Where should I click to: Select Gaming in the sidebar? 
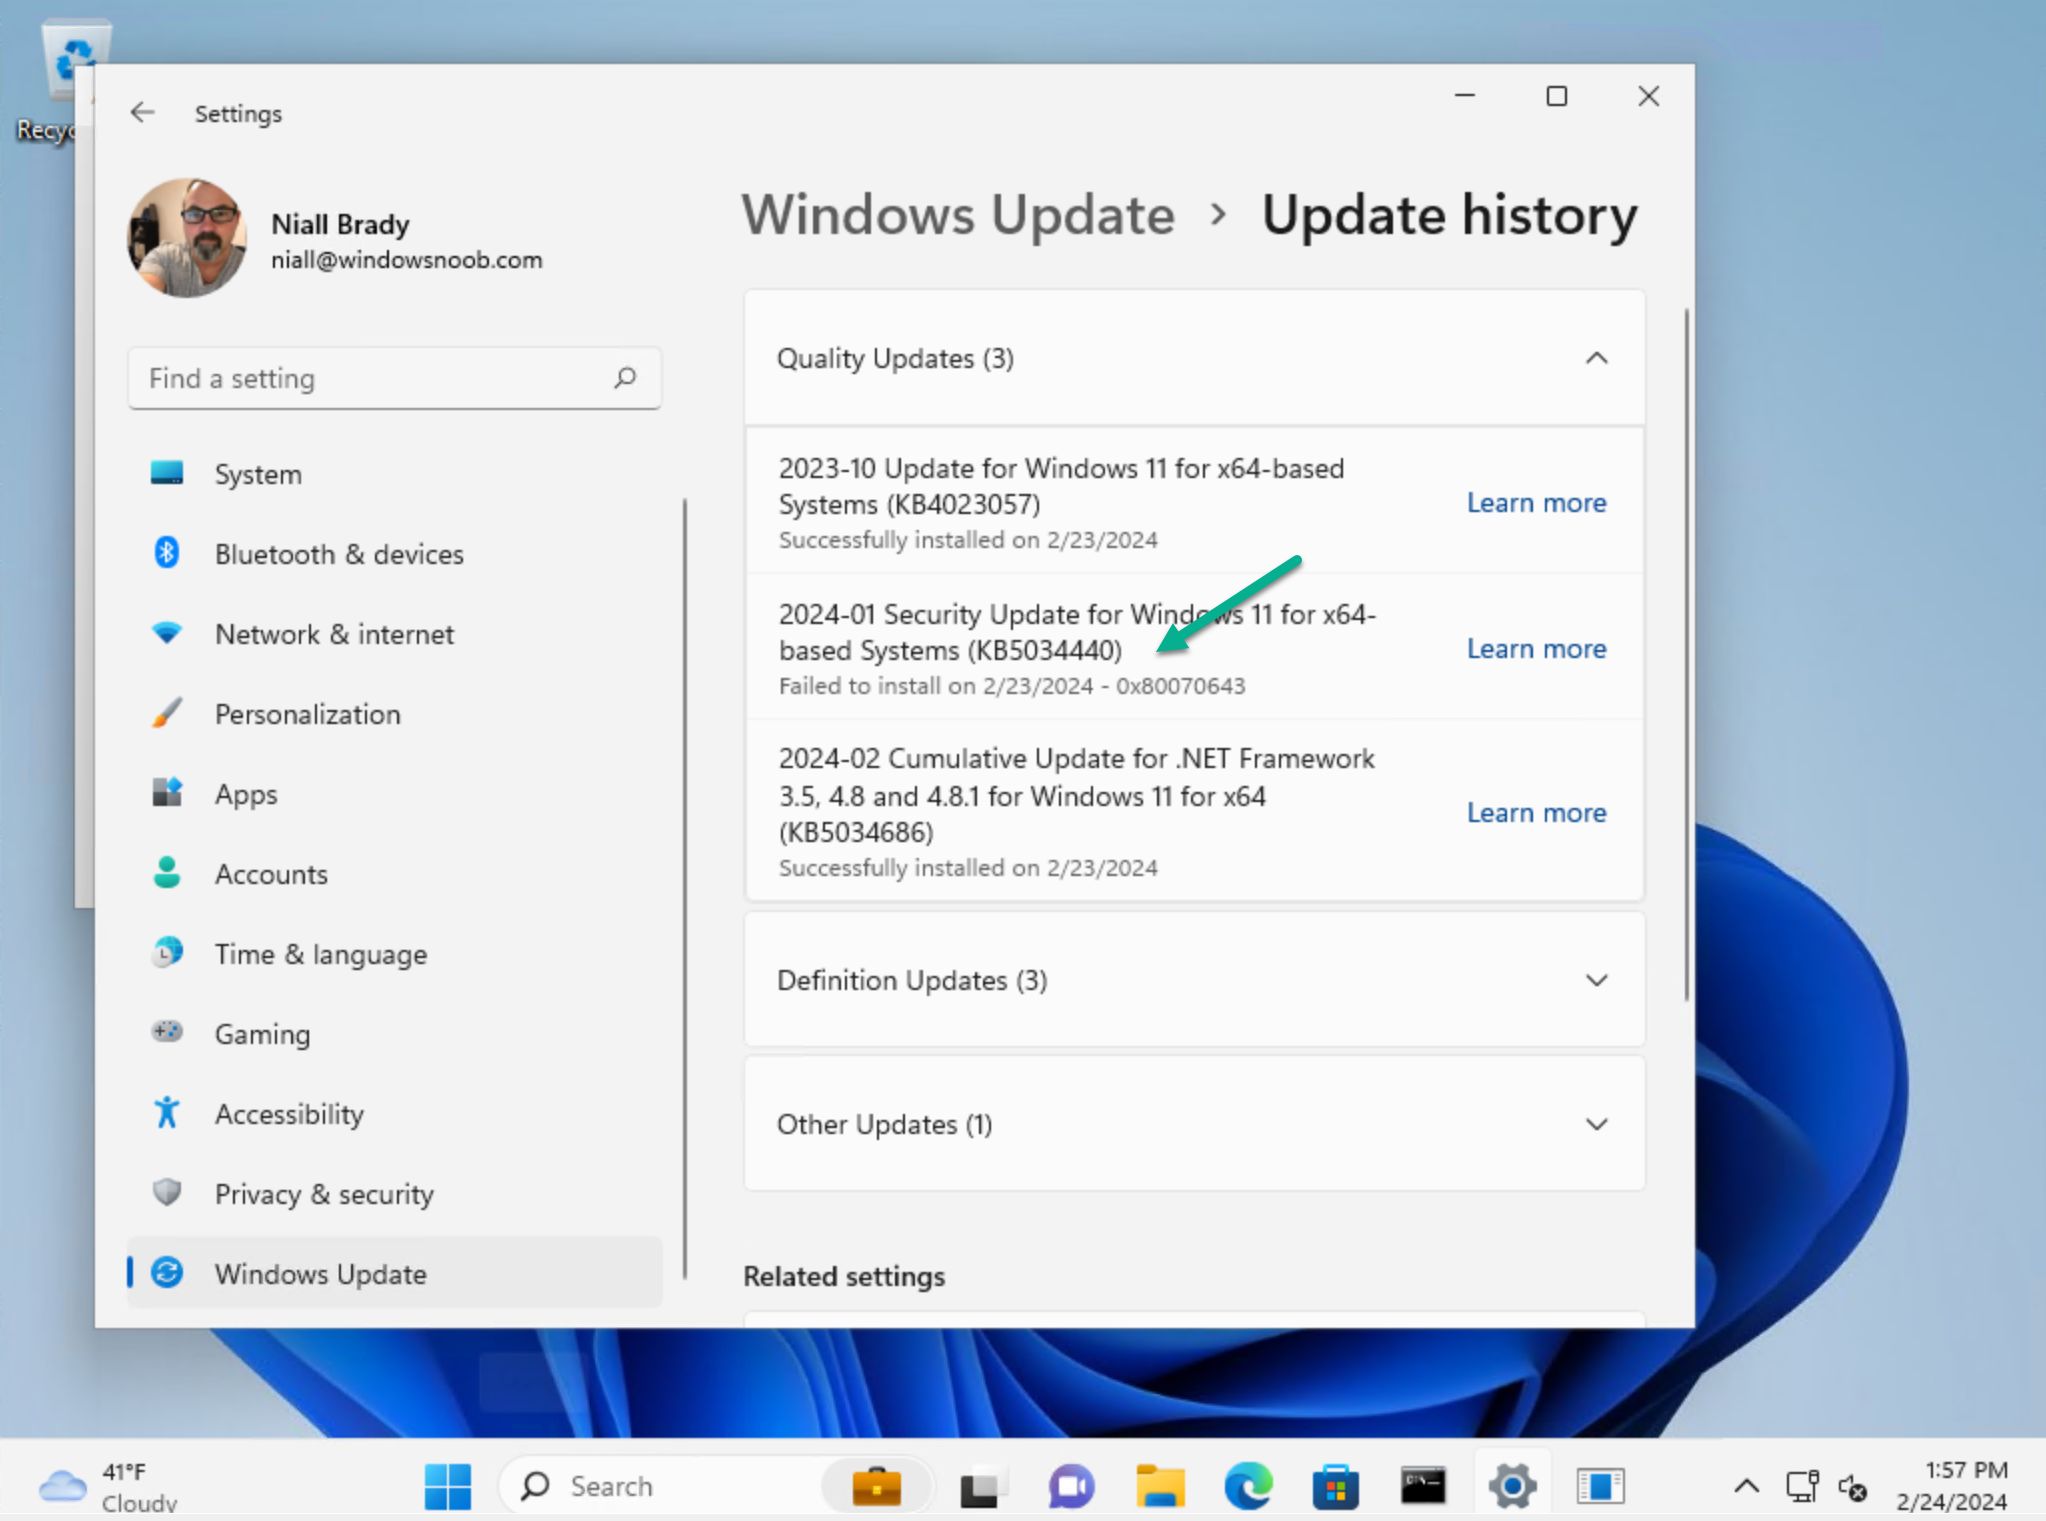click(x=394, y=1034)
